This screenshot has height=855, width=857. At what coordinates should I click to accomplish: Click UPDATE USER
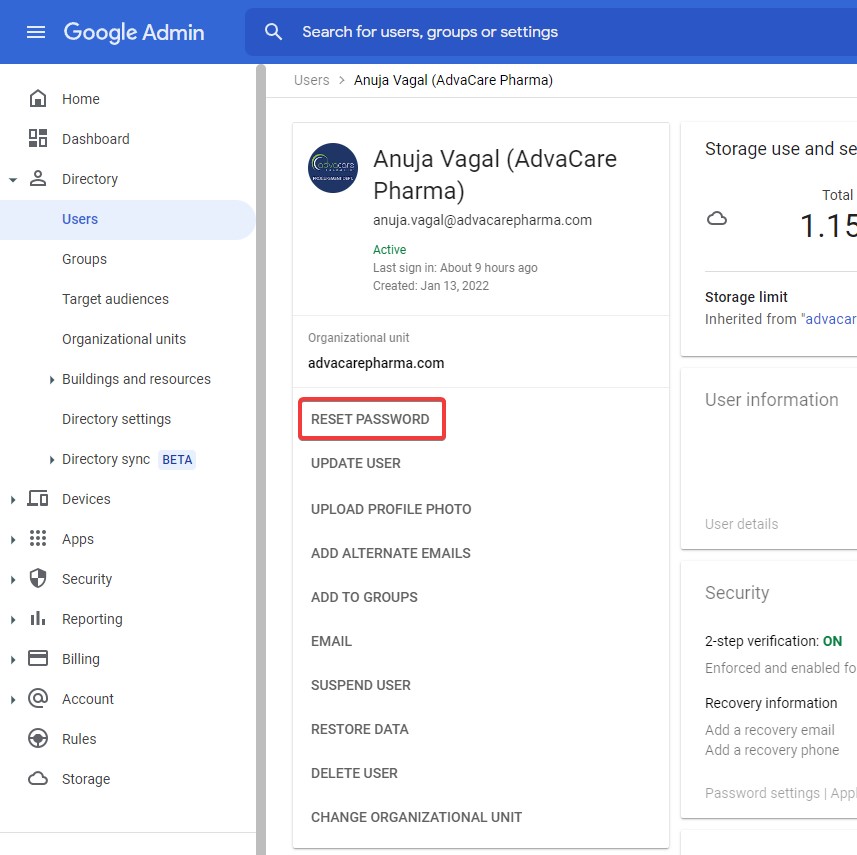pyautogui.click(x=356, y=463)
